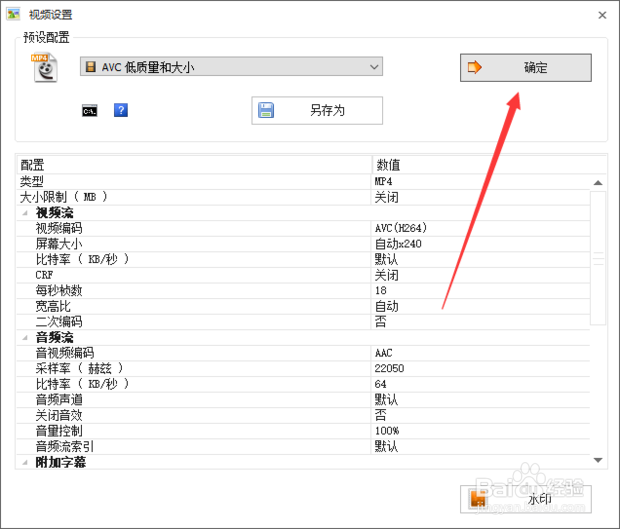This screenshot has height=529, width=620.
Task: Click the 视频设置 title bar app icon
Action: (x=13, y=14)
